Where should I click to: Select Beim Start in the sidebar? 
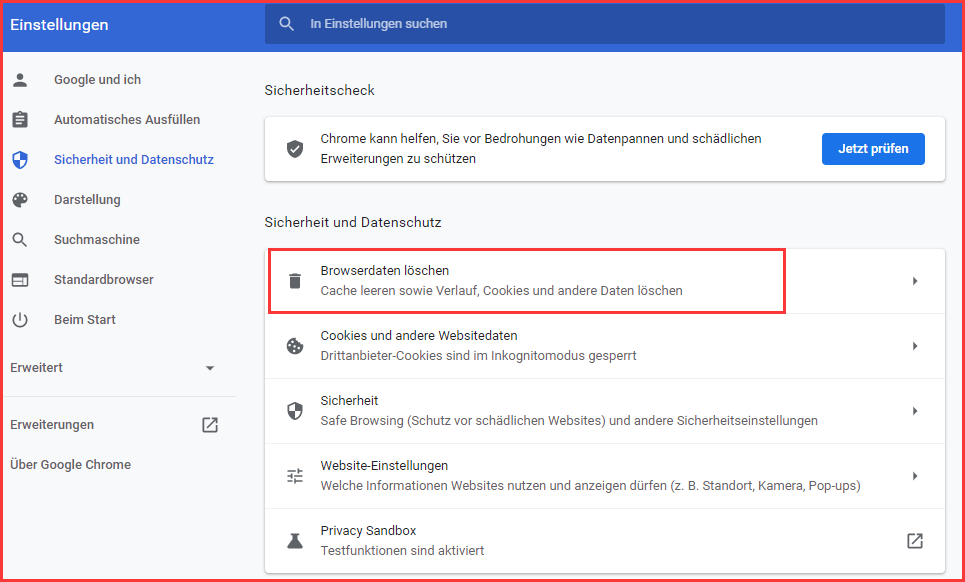[x=82, y=319]
